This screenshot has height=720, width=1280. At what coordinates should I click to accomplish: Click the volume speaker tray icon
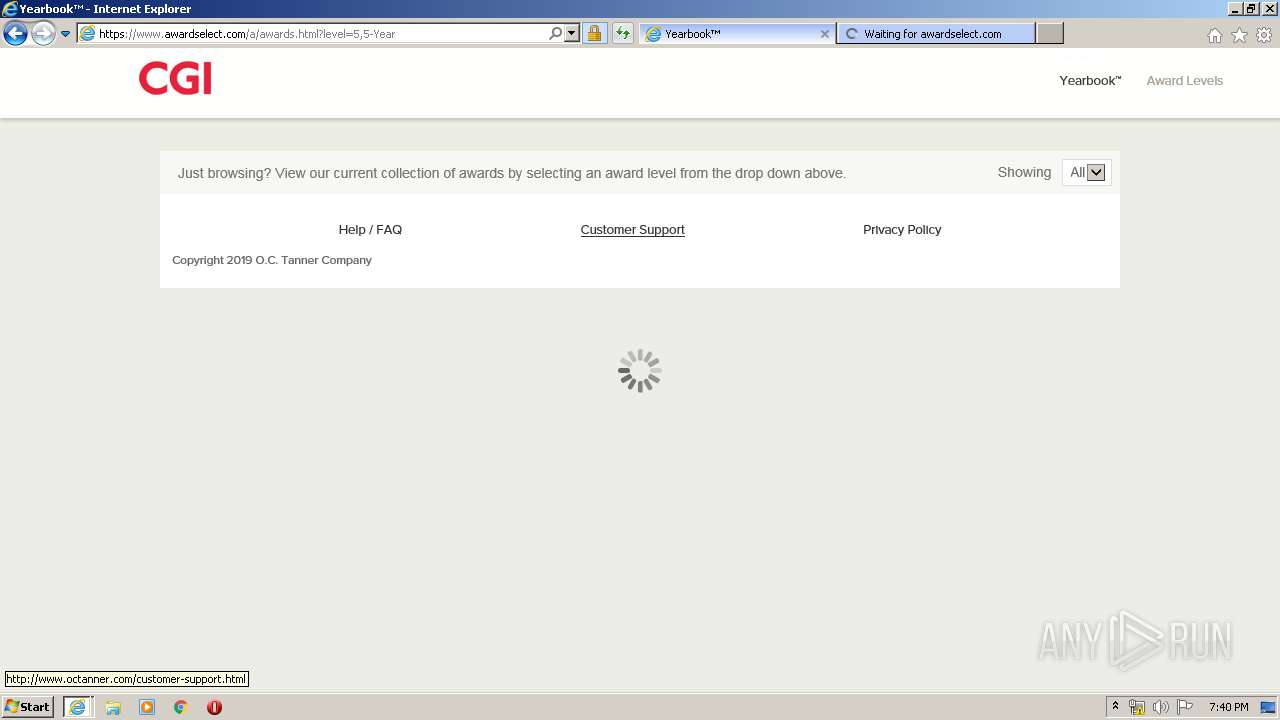[x=1161, y=707]
